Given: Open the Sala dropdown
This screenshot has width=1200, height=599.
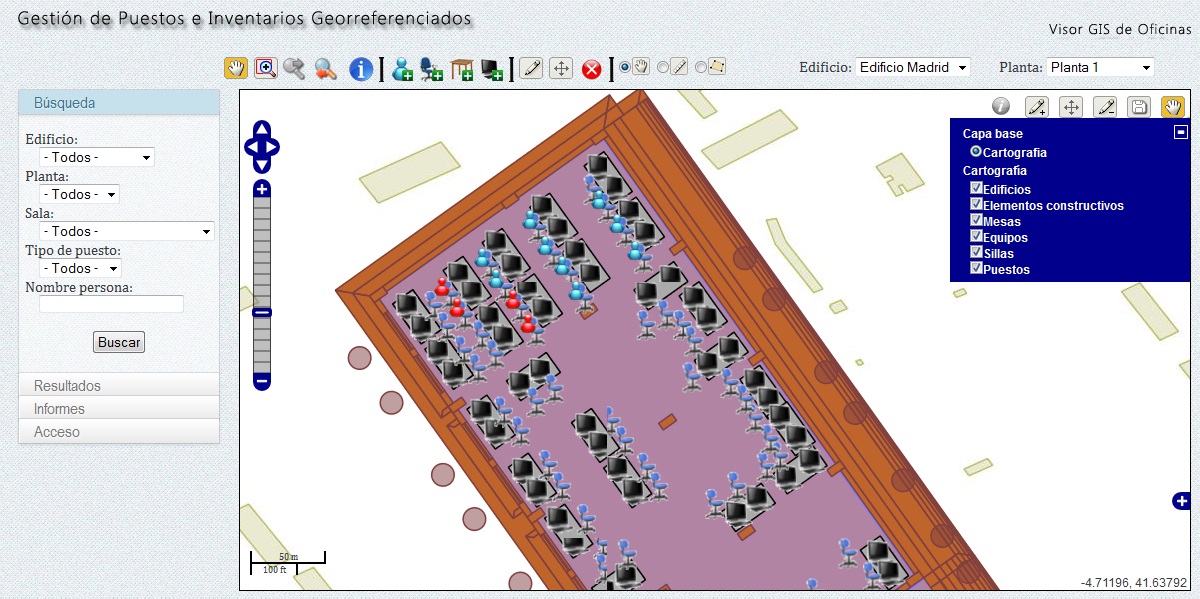Looking at the screenshot, I should click(127, 231).
